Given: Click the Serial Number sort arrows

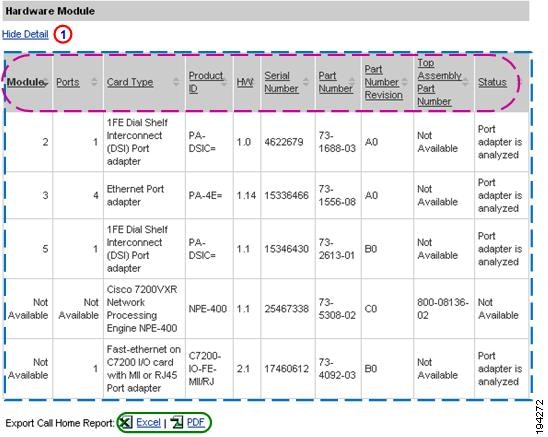Looking at the screenshot, I should [x=306, y=82].
